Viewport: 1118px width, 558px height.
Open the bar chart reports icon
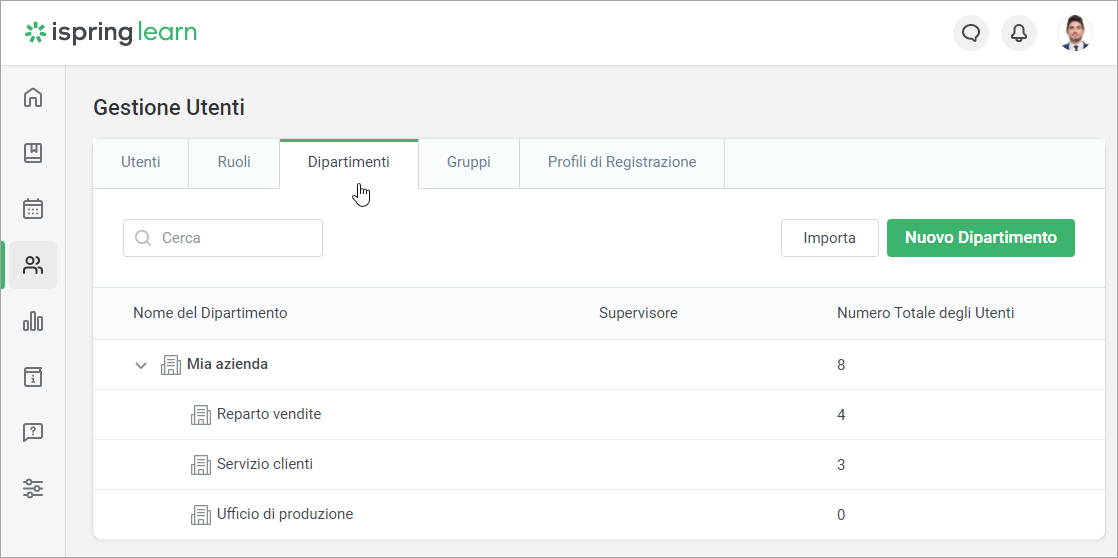(33, 321)
